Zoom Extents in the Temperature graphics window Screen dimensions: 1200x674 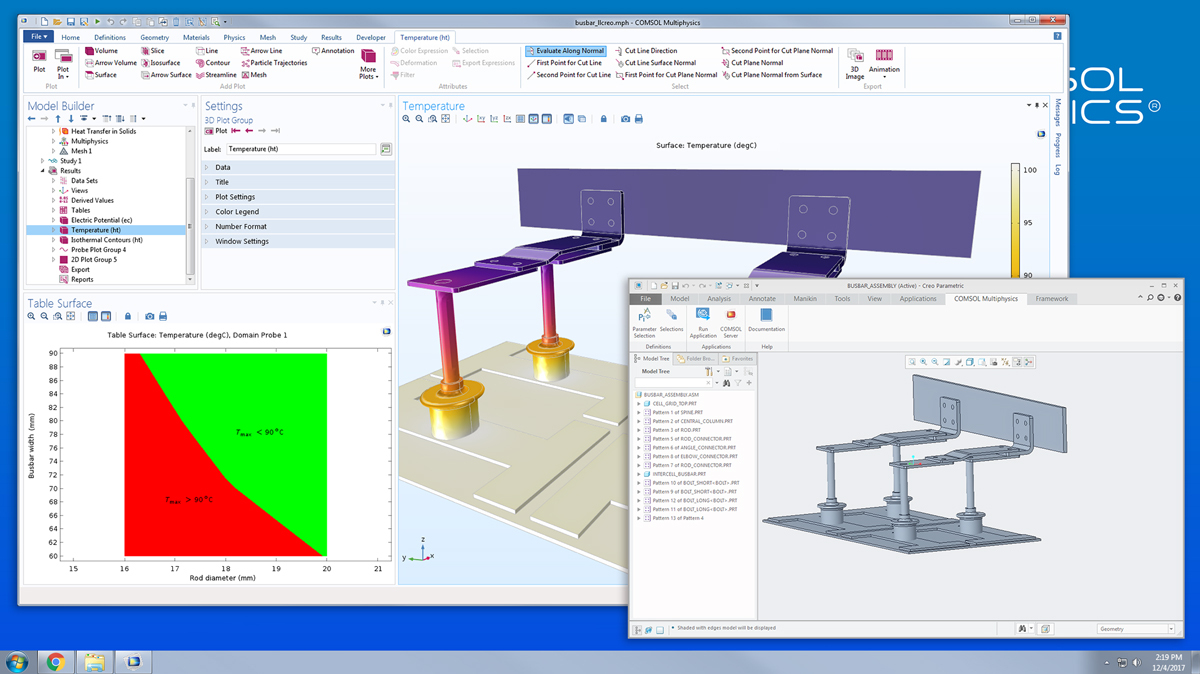(445, 118)
